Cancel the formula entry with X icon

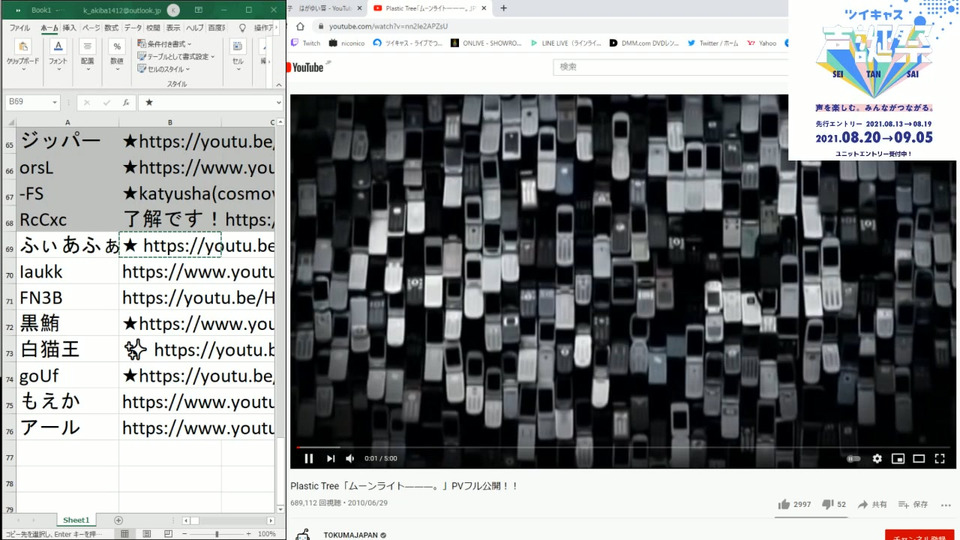[86, 102]
